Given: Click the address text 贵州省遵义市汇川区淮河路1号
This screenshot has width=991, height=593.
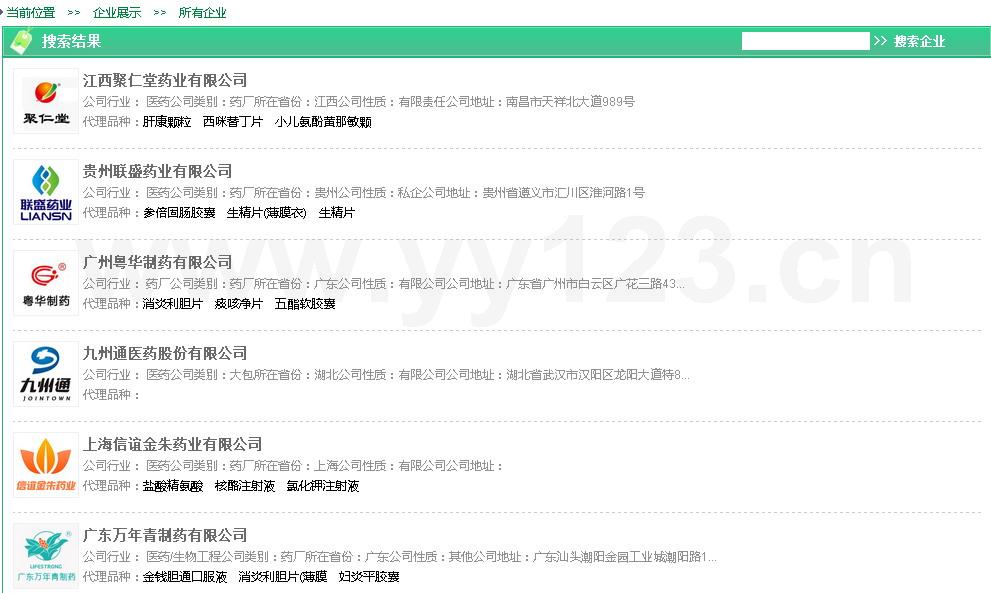Looking at the screenshot, I should [x=564, y=193].
